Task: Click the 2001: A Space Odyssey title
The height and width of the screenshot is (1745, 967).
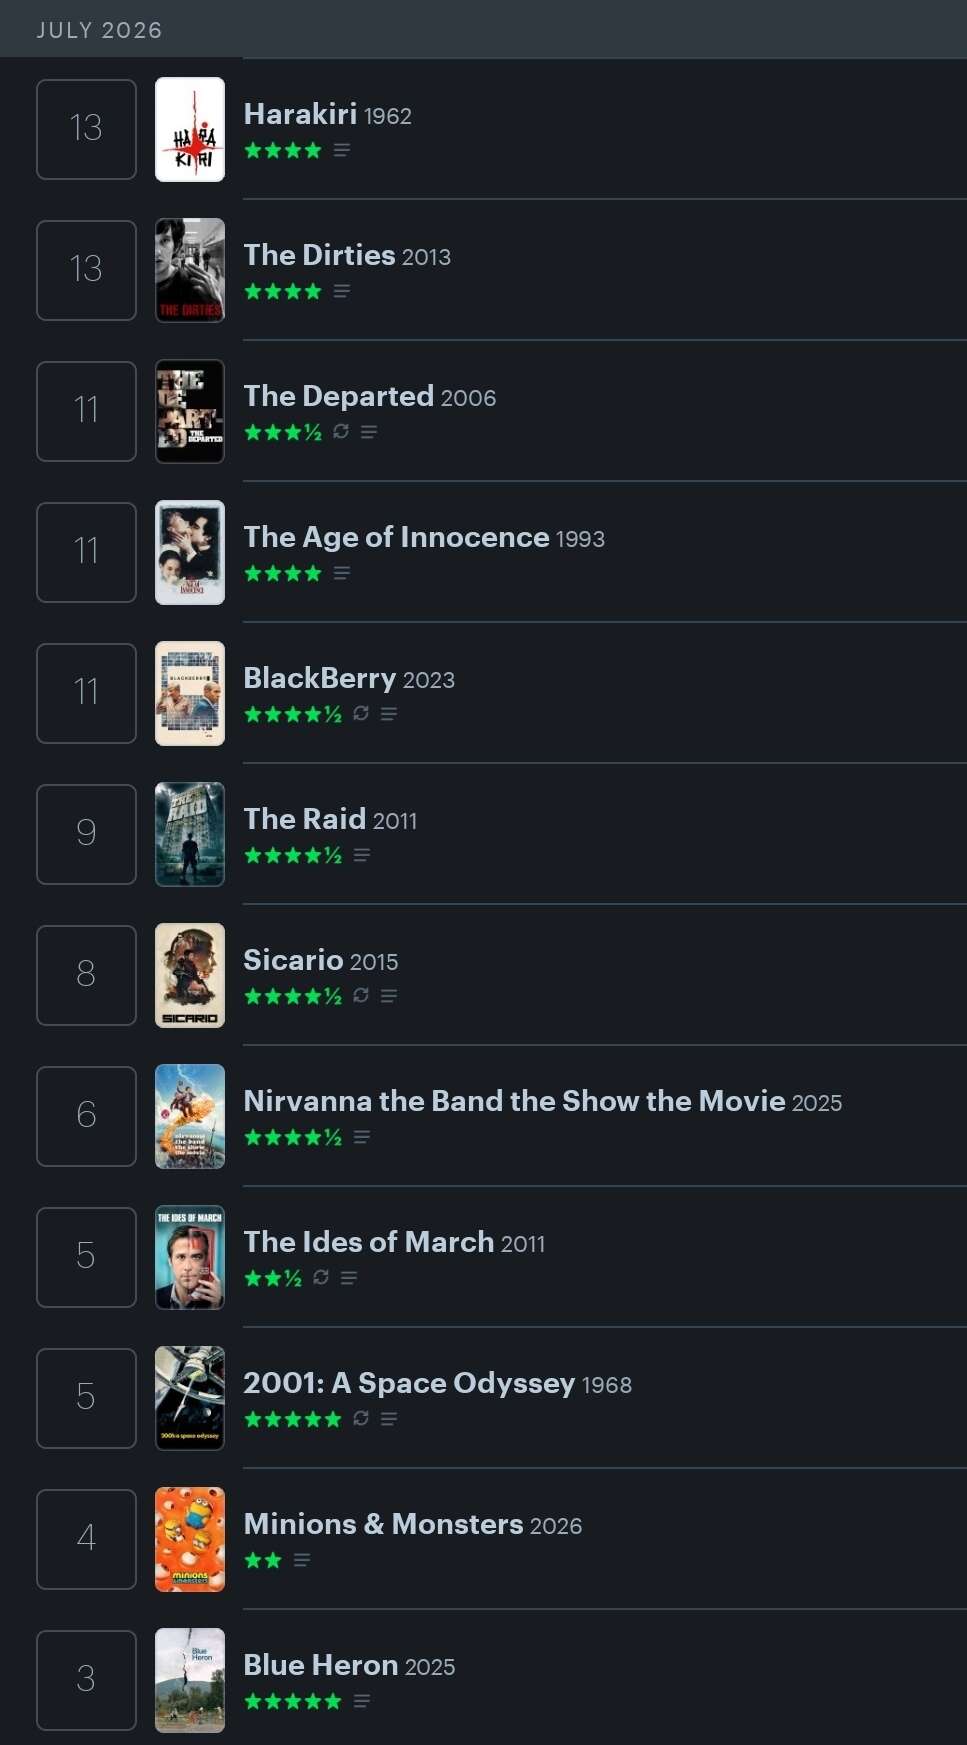Action: (x=409, y=1383)
